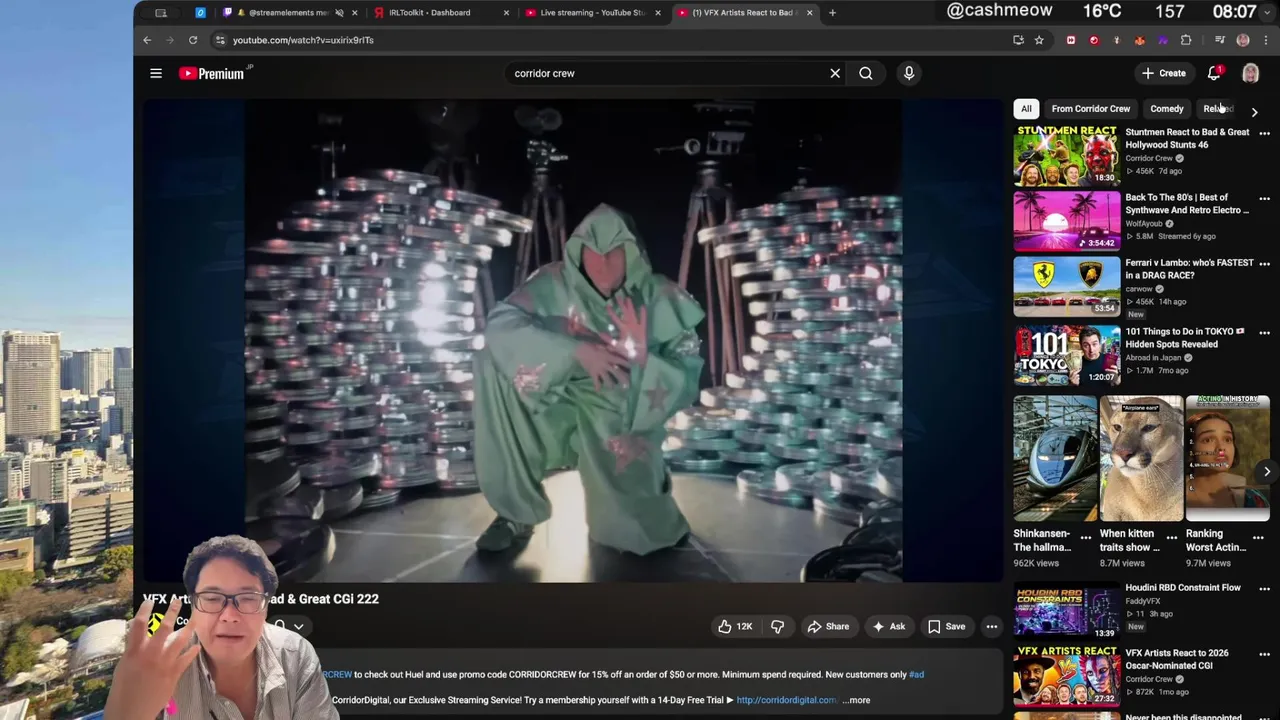Open notification preference dropdown beside bell
The image size is (1280, 720).
tap(298, 627)
